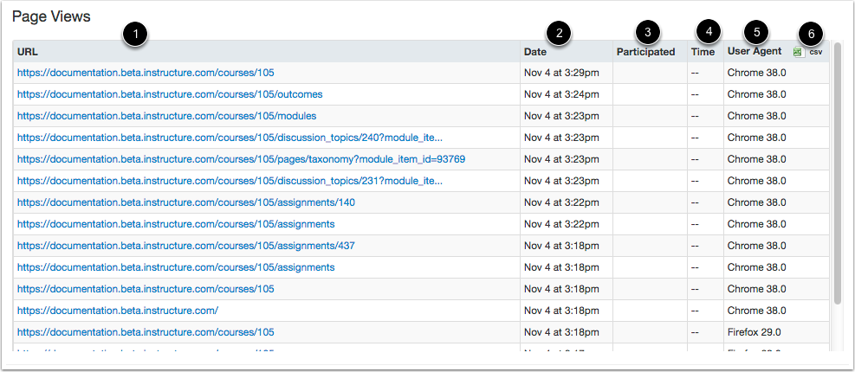Download page views as CSV
855x372 pixels.
[808, 52]
